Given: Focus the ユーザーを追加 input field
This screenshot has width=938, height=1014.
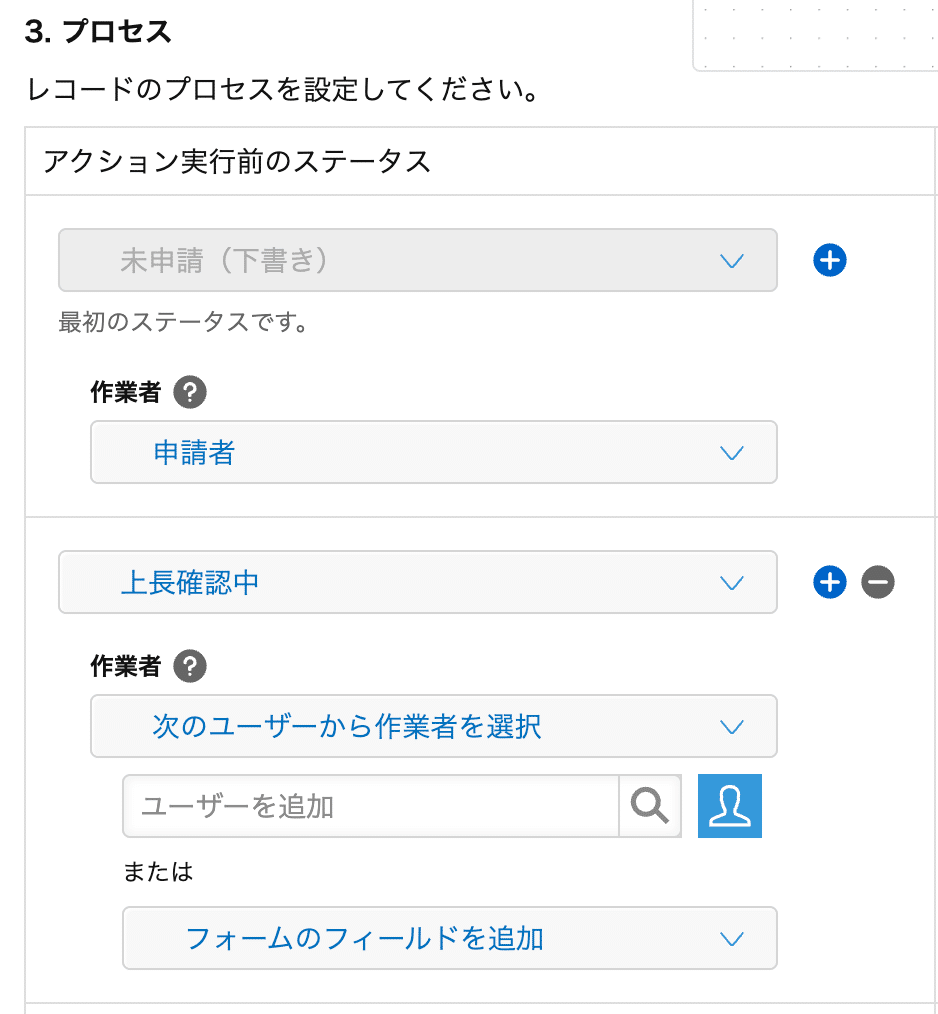Looking at the screenshot, I should point(371,806).
